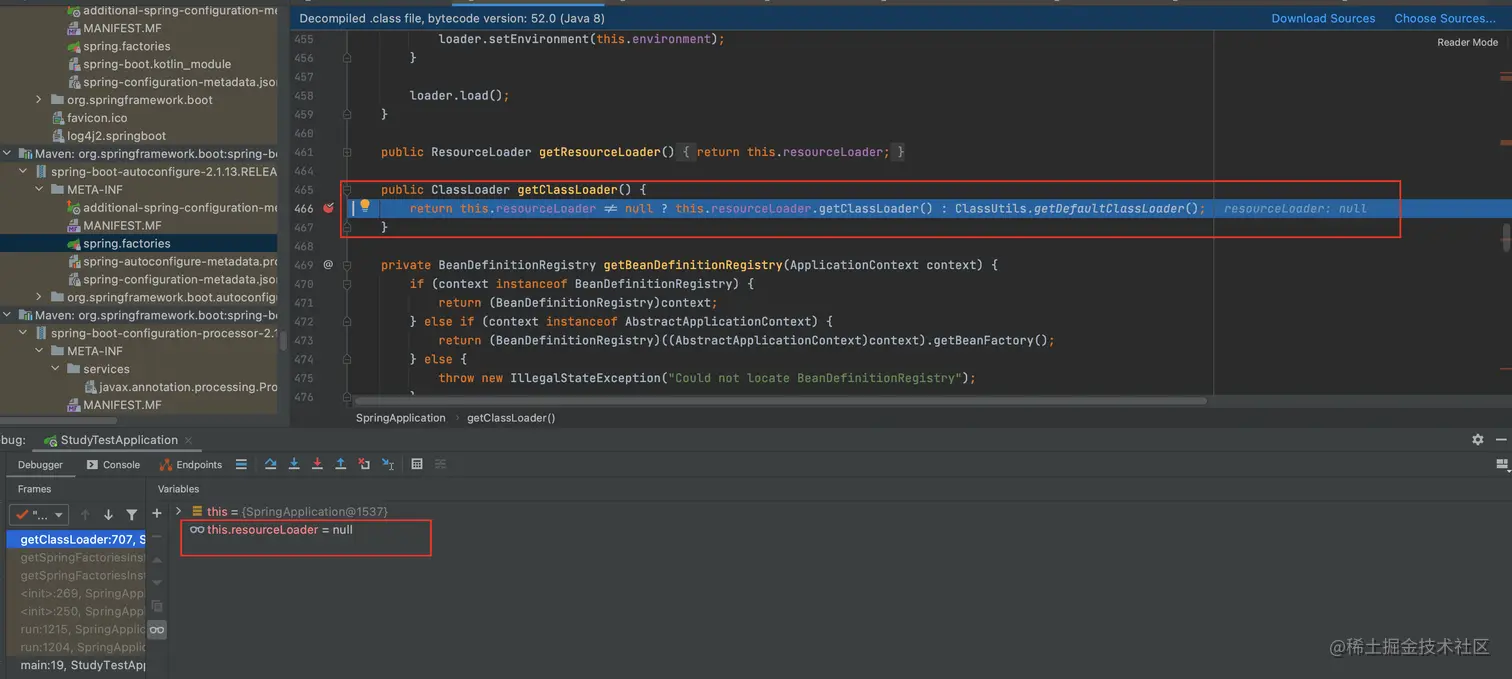Click the New Watch plus icon
This screenshot has width=1512, height=679.
[x=157, y=513]
